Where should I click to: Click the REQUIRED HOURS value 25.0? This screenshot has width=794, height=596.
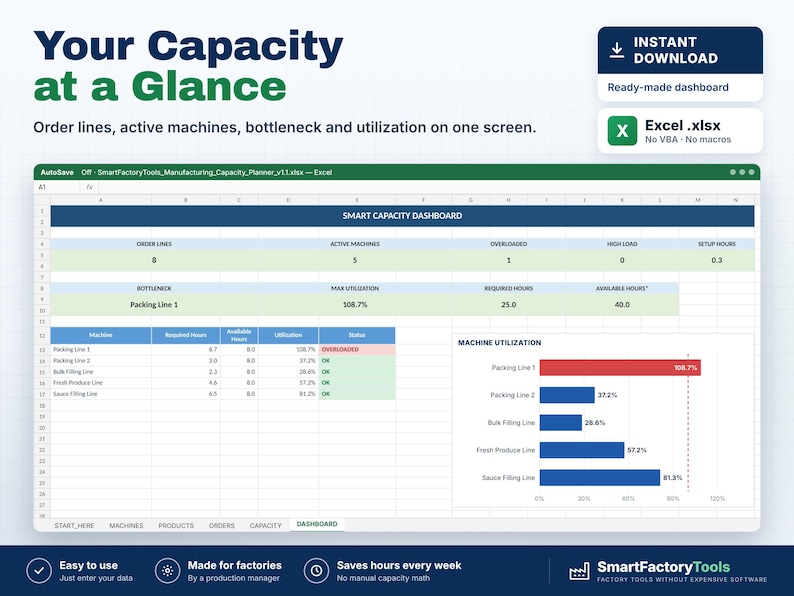[x=508, y=305]
